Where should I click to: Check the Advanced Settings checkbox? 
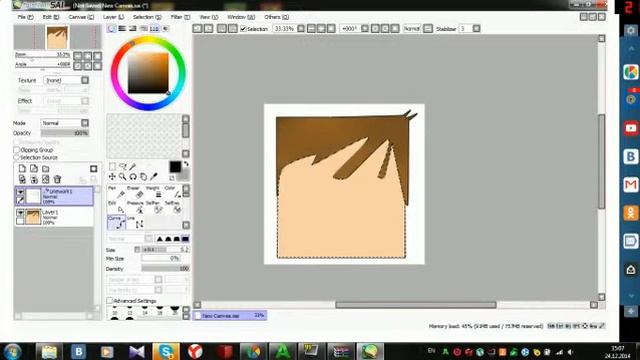pyautogui.click(x=109, y=301)
